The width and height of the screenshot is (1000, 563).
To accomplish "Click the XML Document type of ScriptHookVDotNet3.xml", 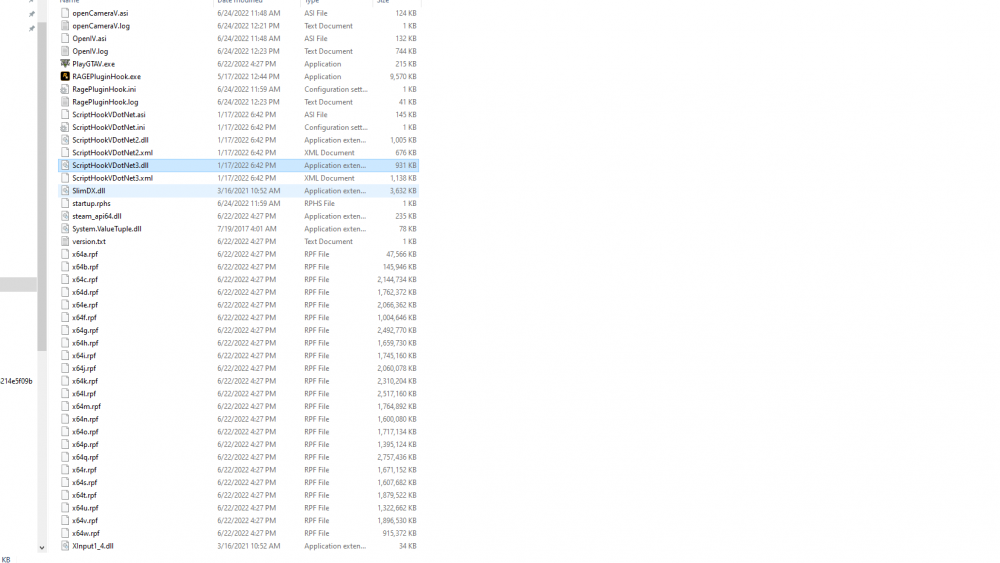I will click(329, 178).
